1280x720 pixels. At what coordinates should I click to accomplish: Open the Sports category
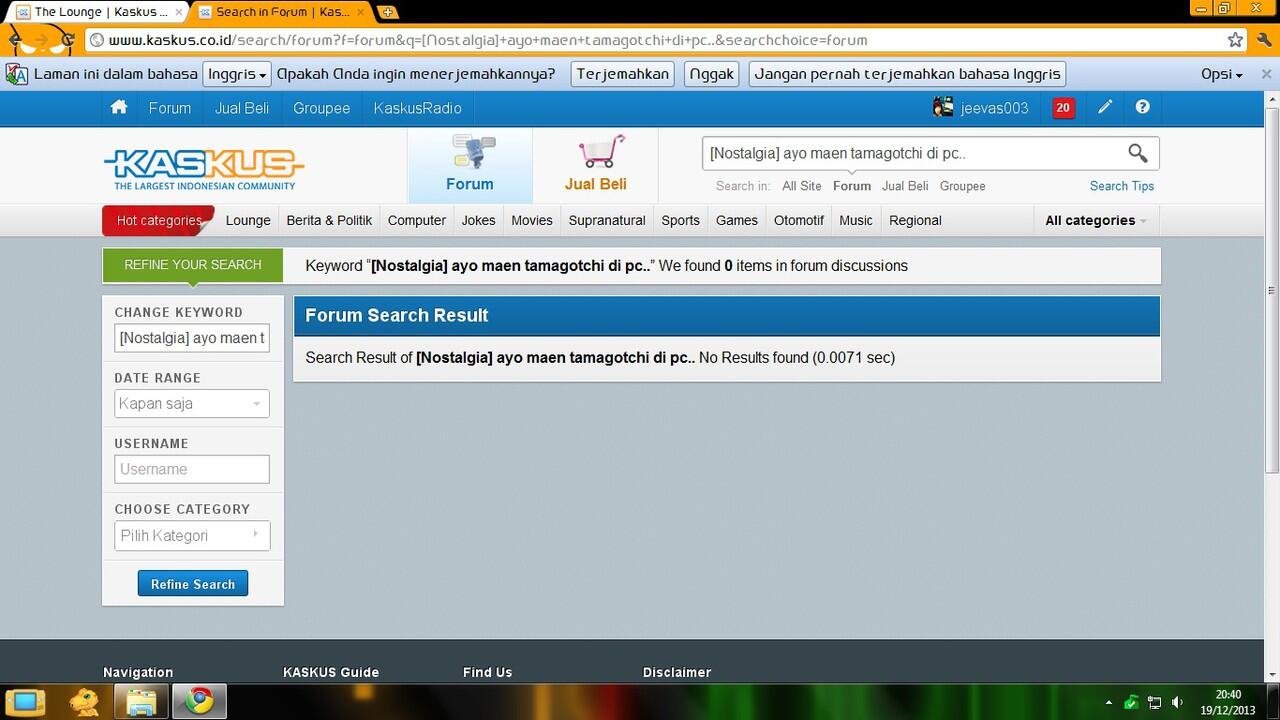pos(681,220)
